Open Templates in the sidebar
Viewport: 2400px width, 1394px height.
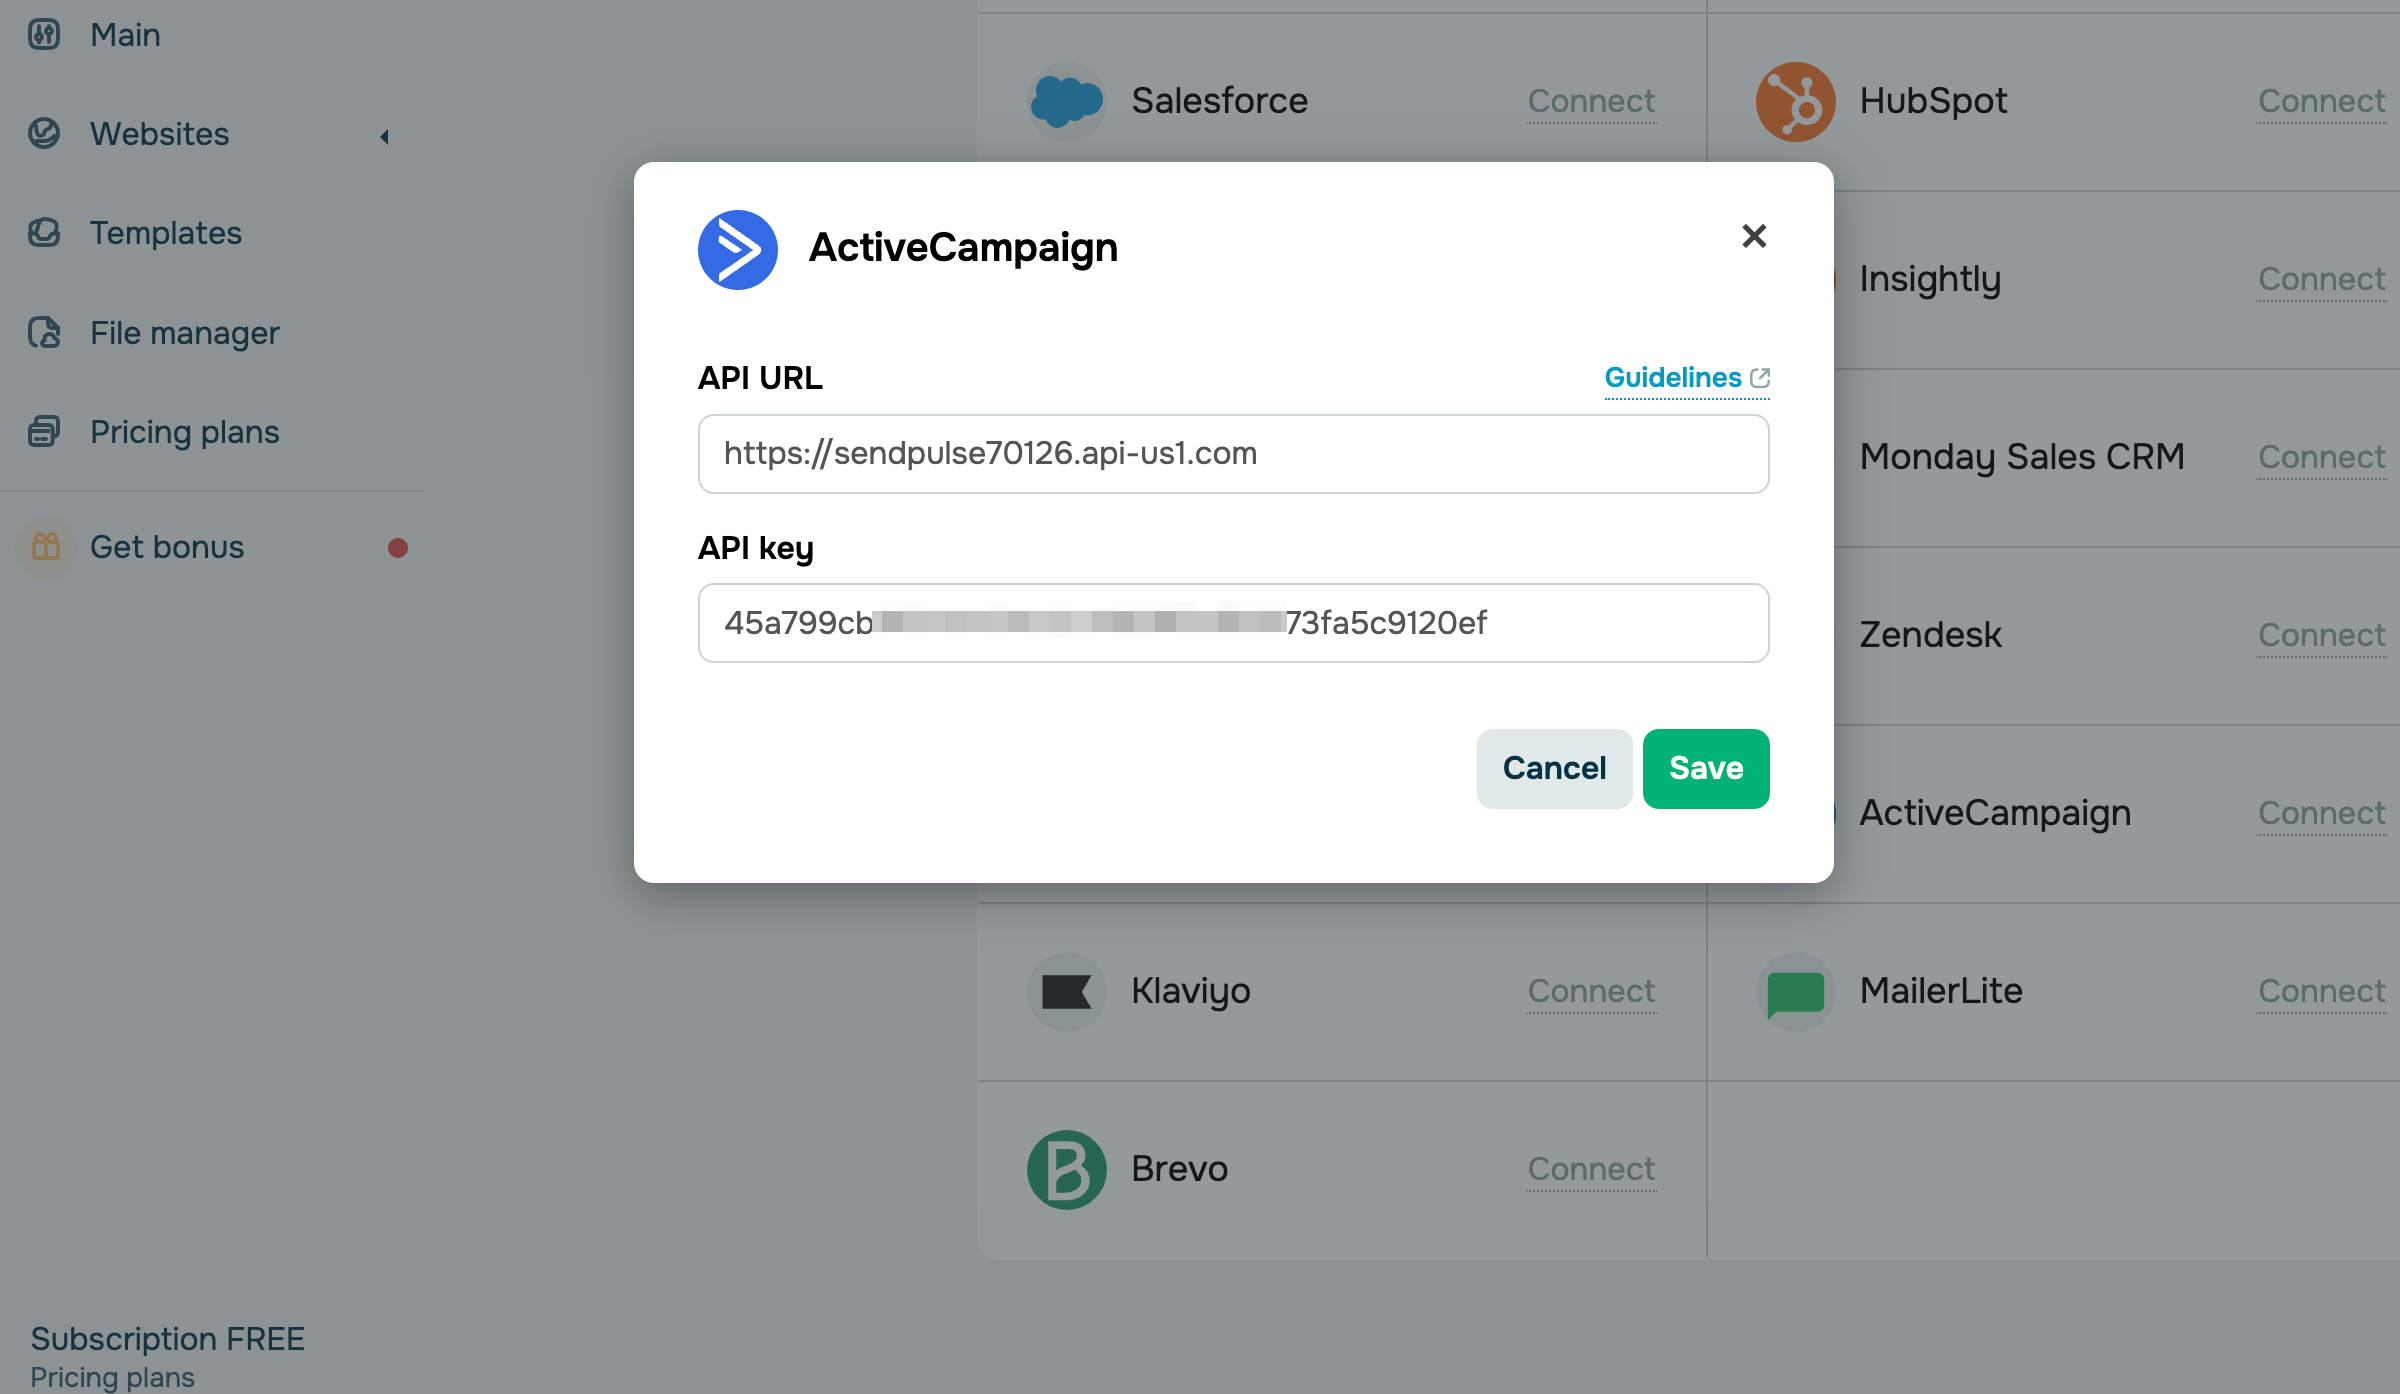coord(165,233)
